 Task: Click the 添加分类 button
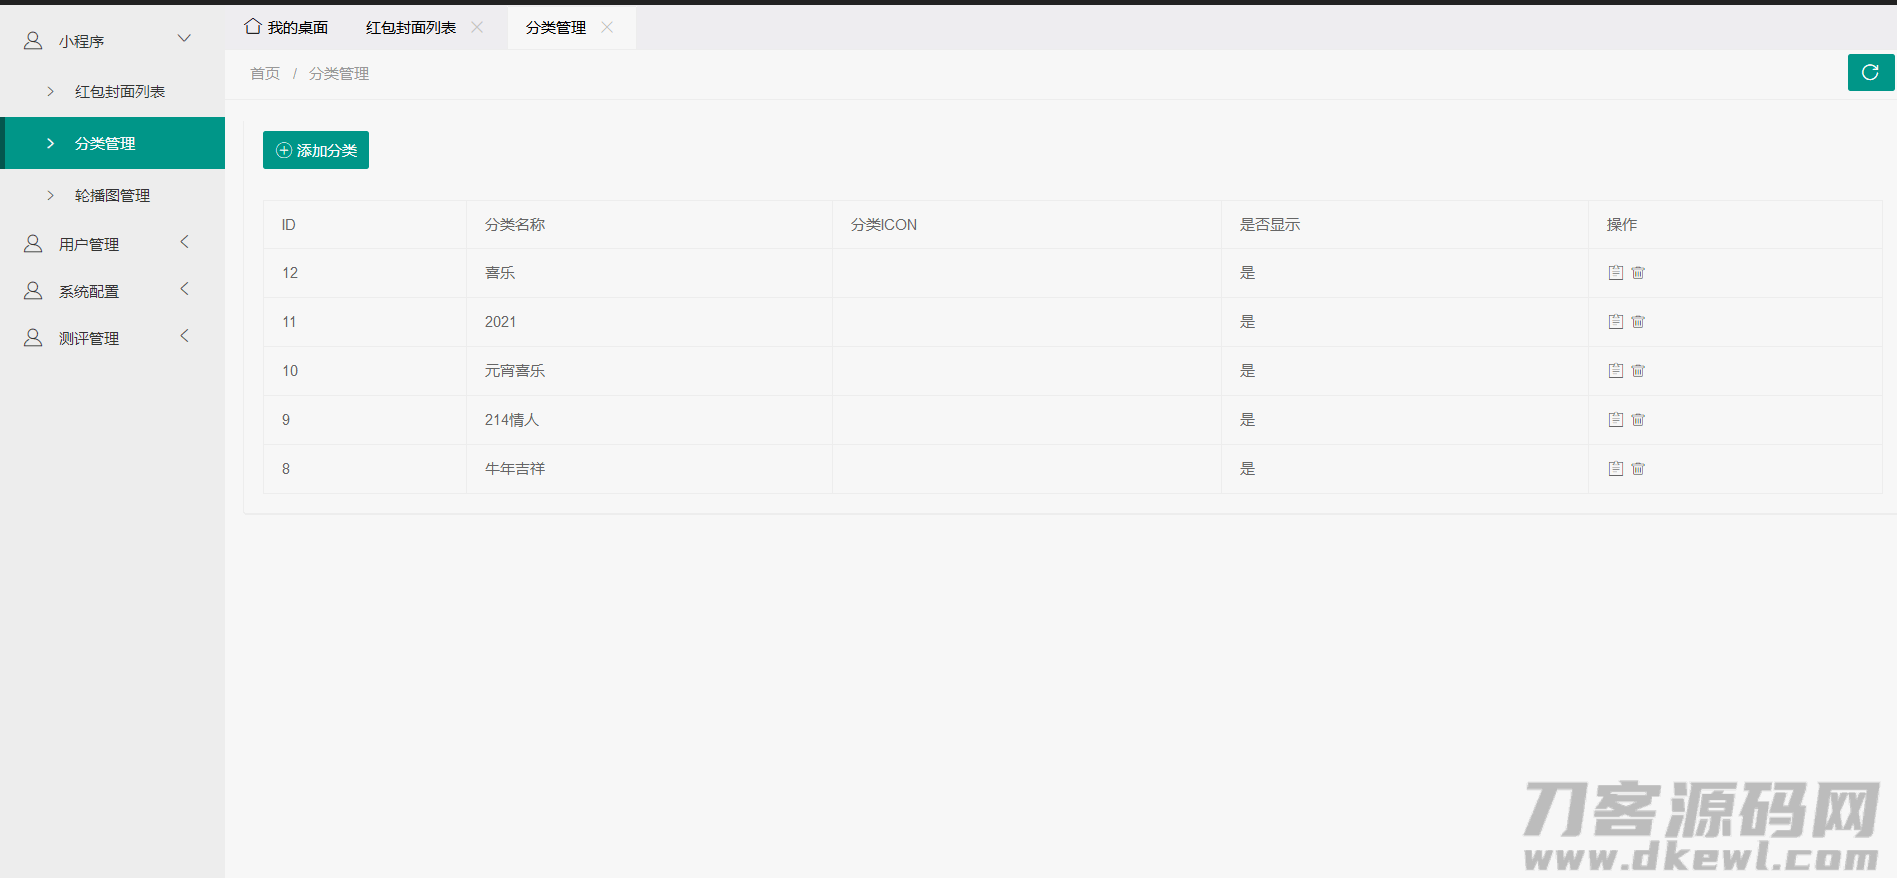(316, 150)
